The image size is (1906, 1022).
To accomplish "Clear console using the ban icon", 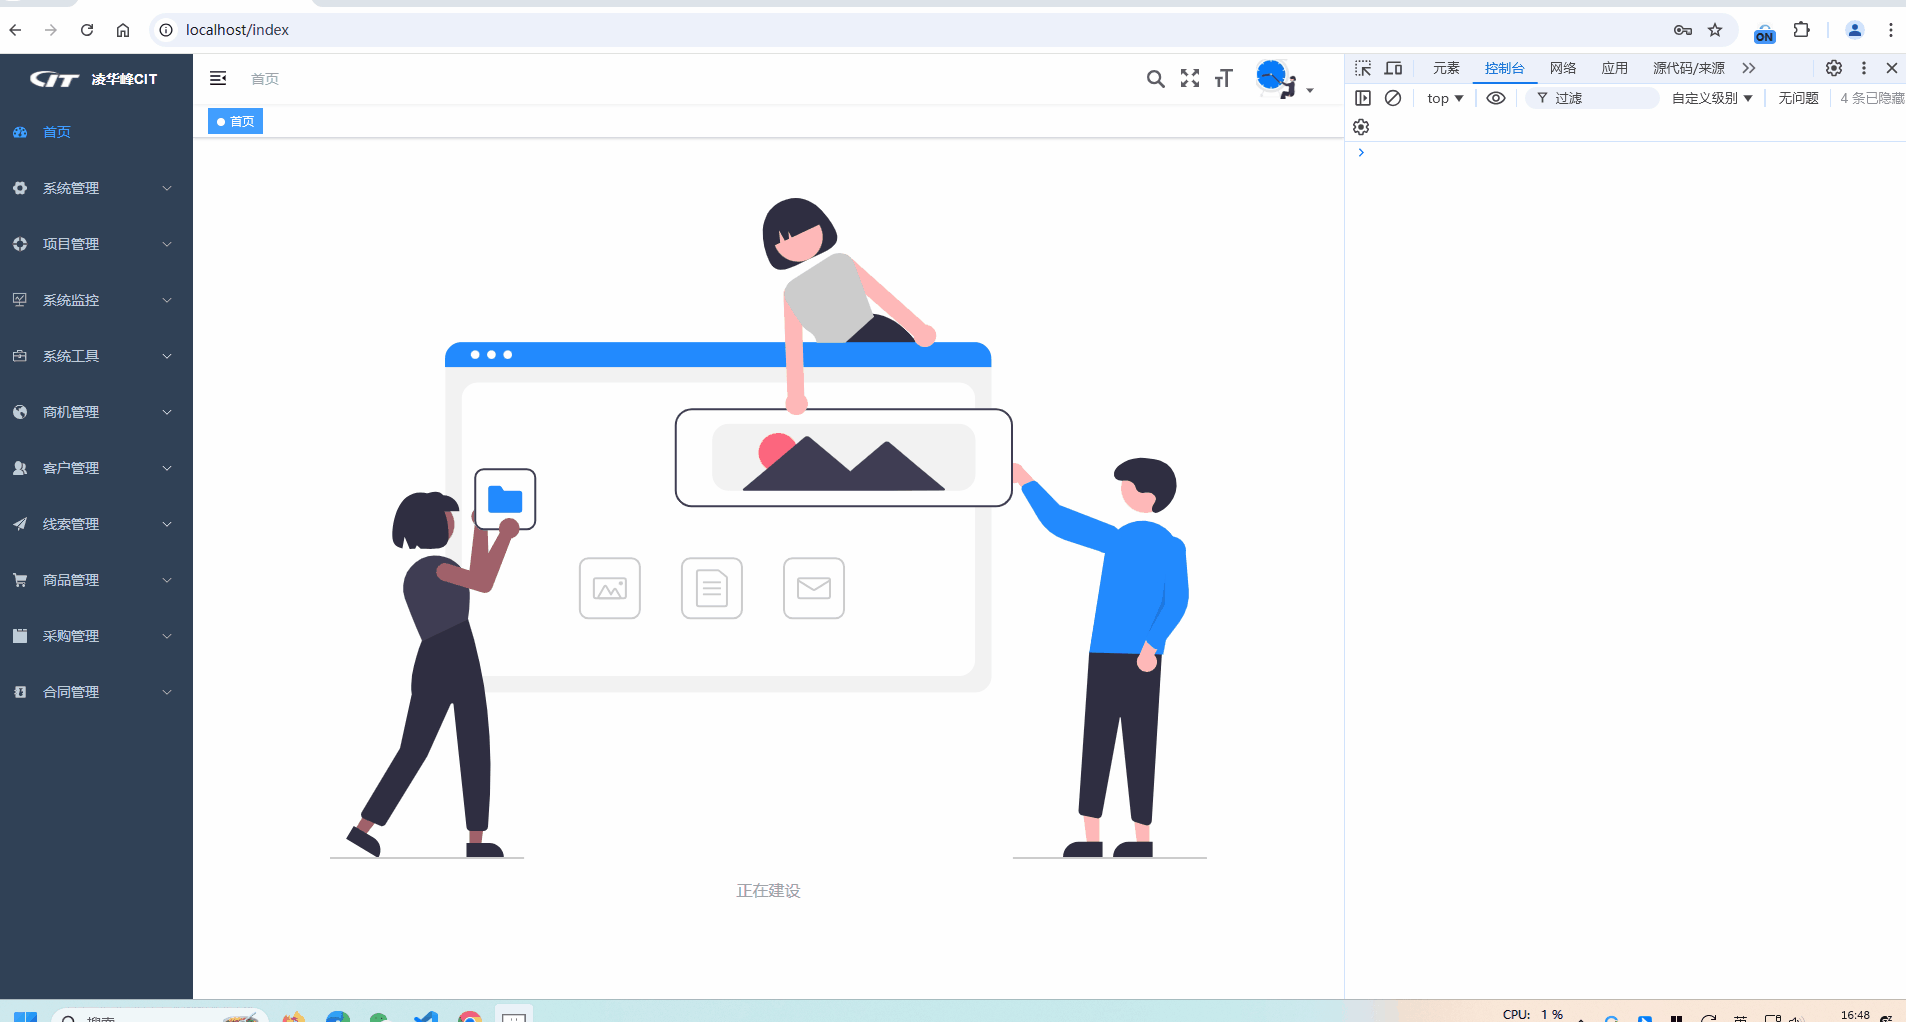I will click(1392, 98).
